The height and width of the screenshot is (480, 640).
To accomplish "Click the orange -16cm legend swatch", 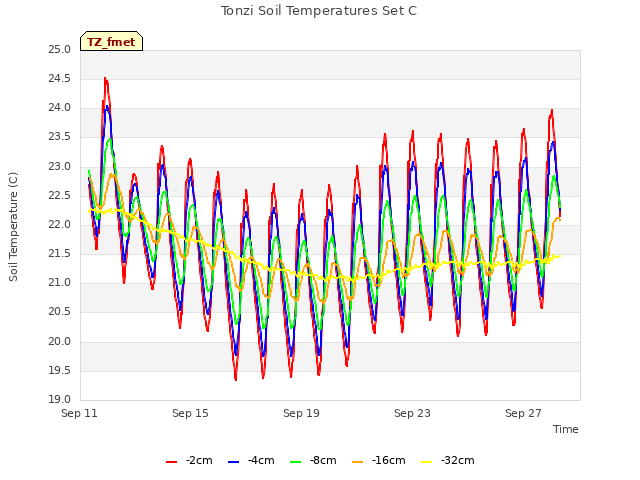I will coord(358,462).
